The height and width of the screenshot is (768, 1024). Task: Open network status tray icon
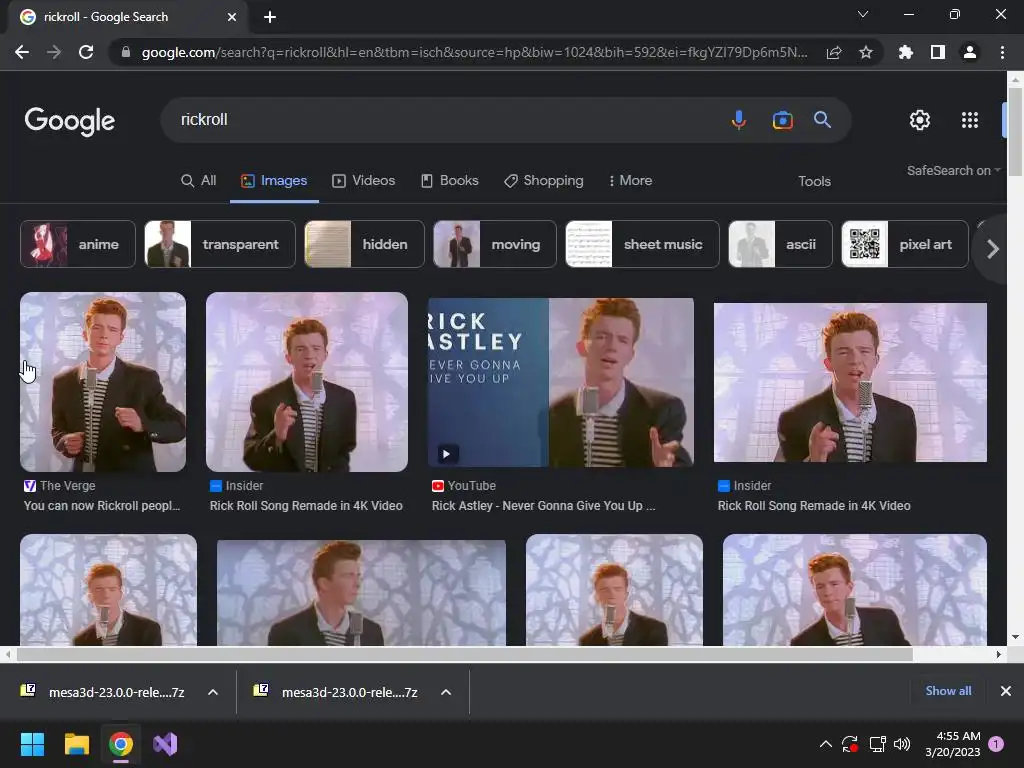[x=877, y=744]
